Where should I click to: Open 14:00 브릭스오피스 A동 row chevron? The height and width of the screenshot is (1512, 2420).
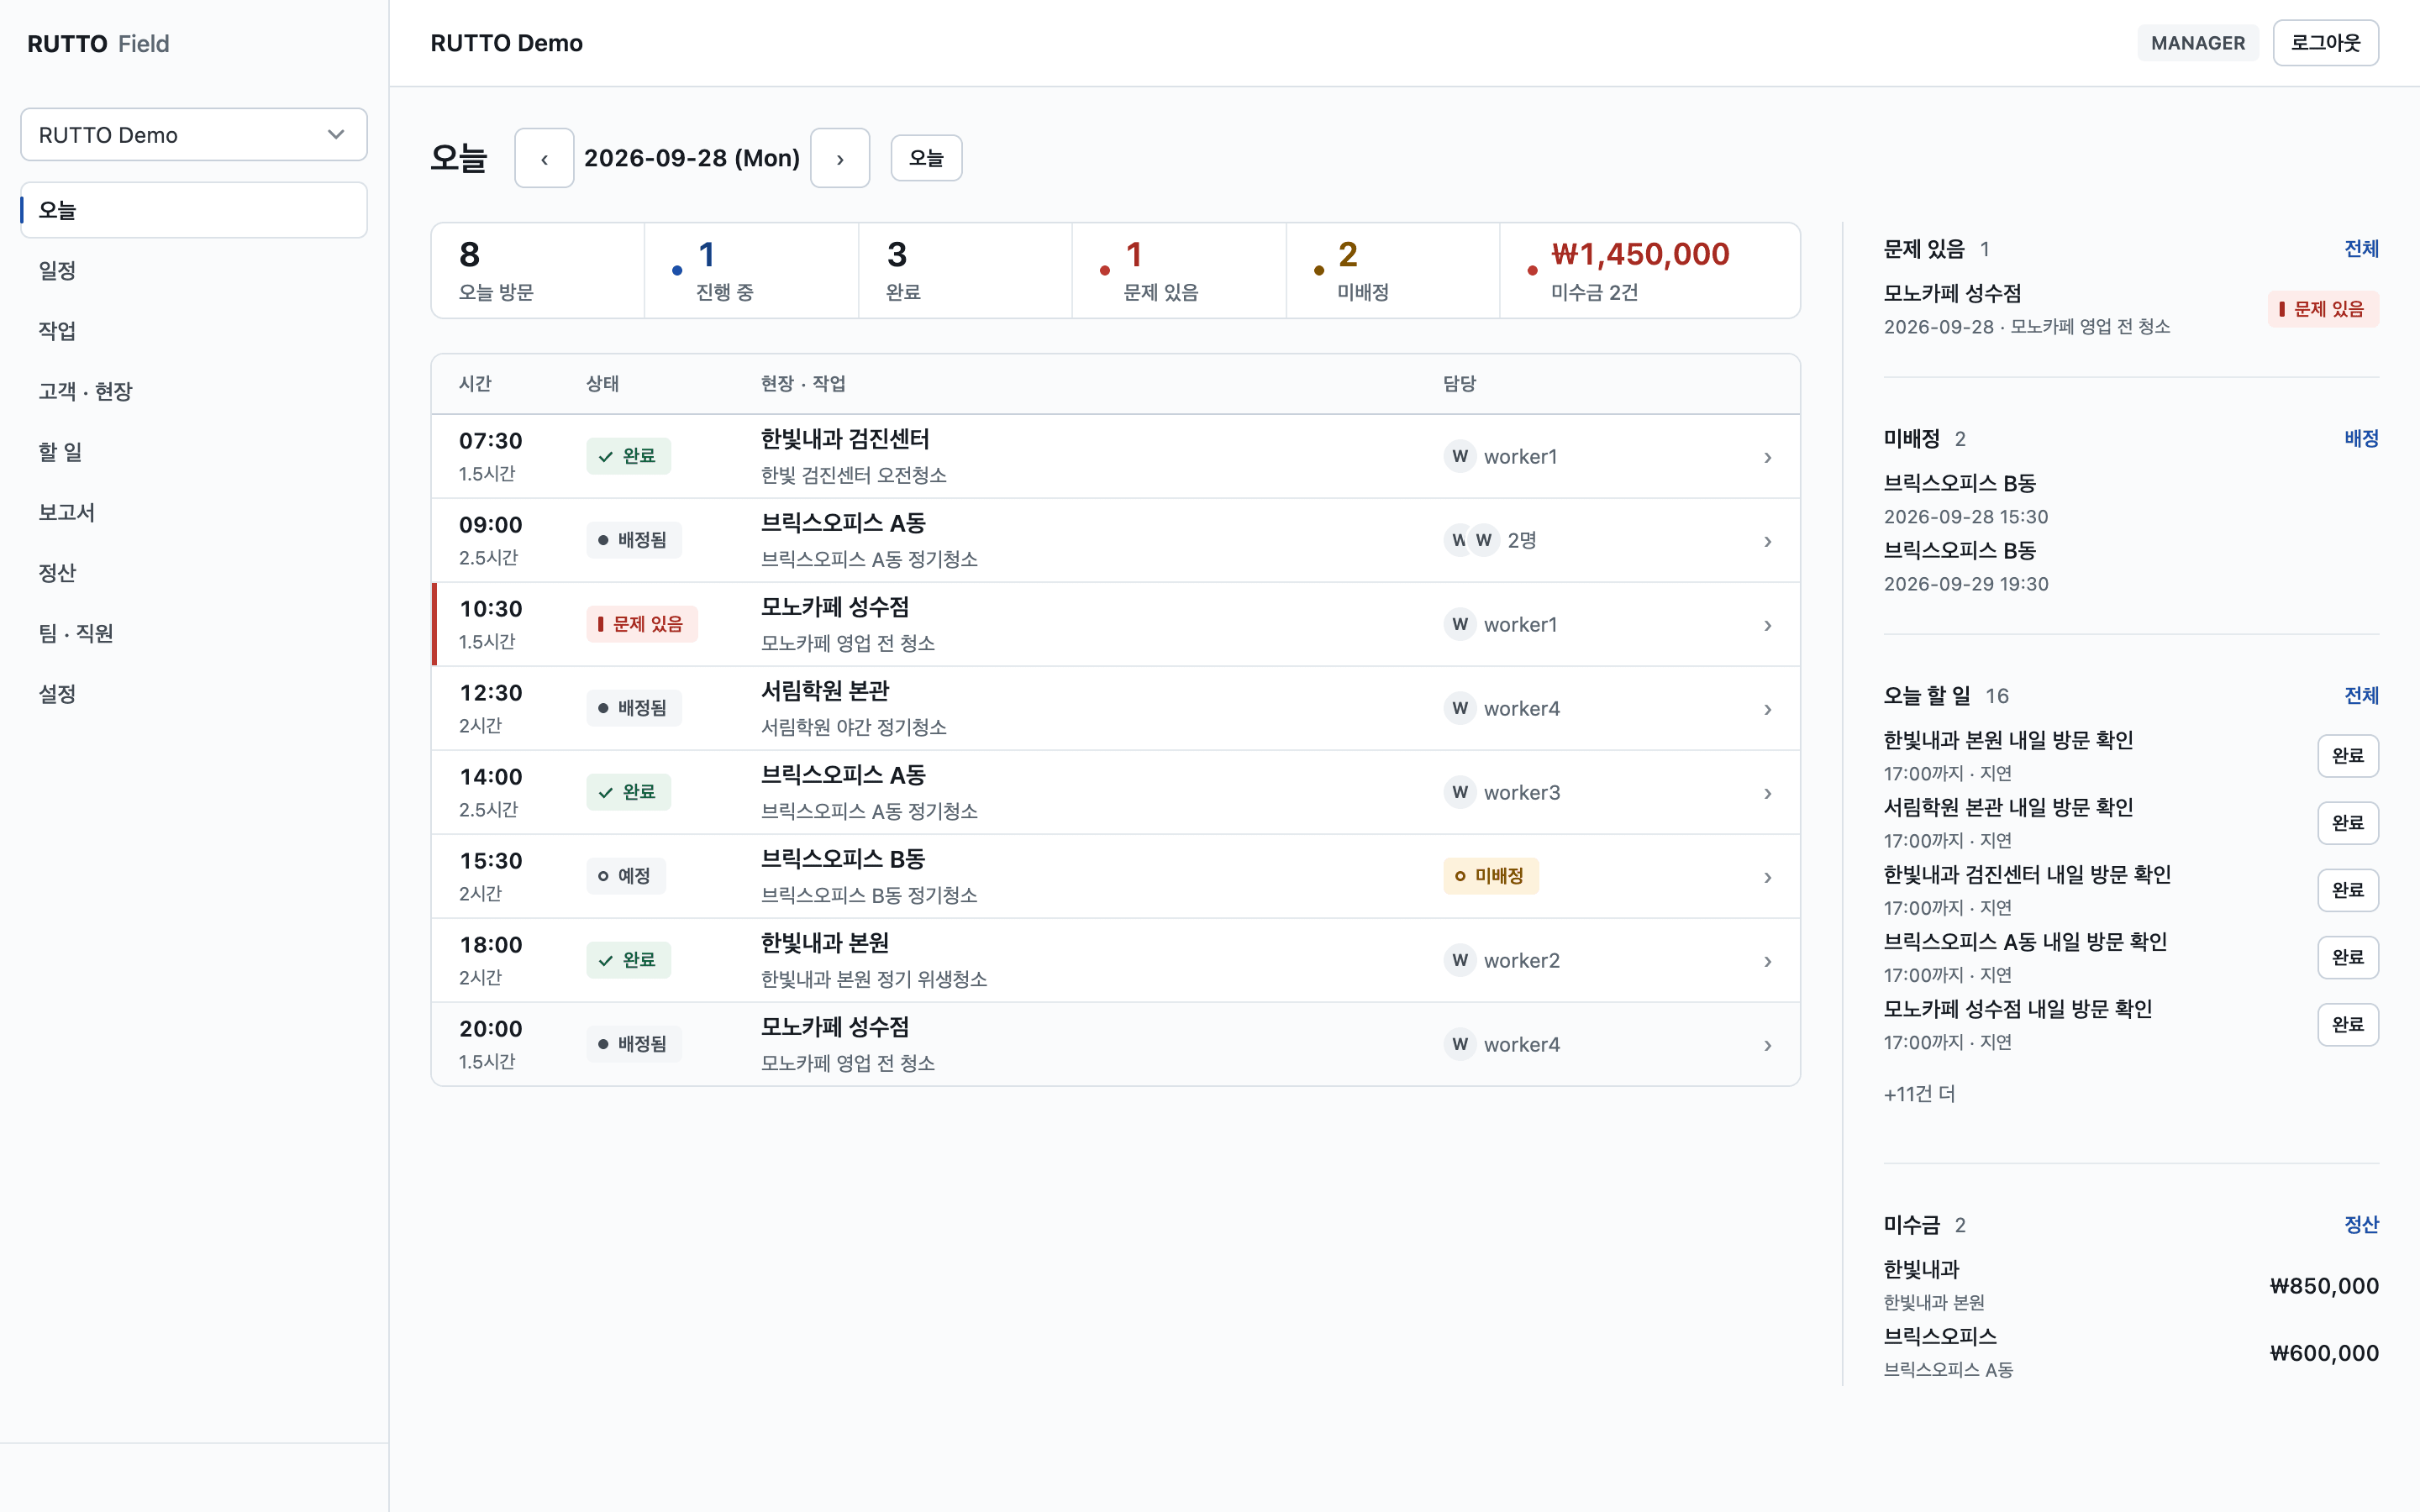(x=1767, y=793)
